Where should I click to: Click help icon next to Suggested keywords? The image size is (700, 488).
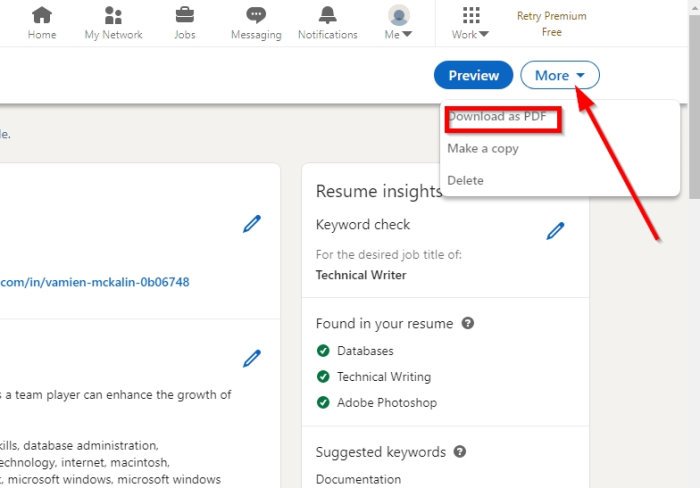point(460,452)
